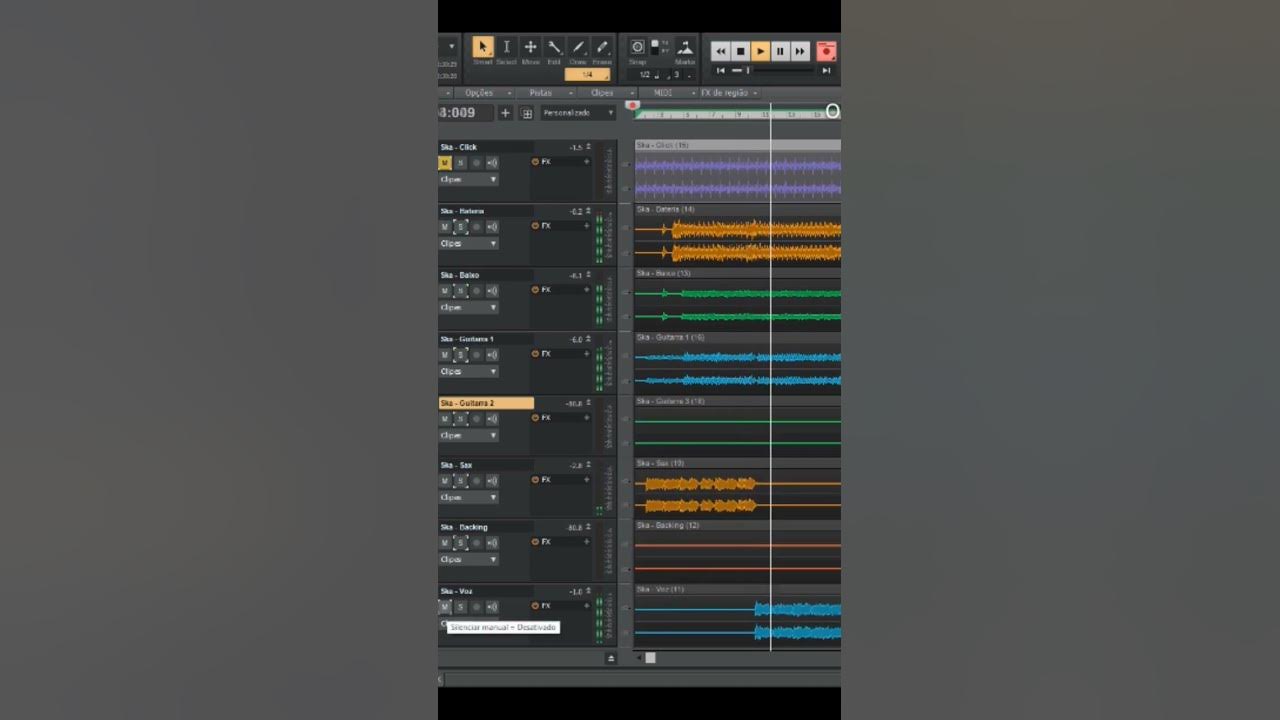Image resolution: width=1280 pixels, height=720 pixels.
Task: Solo the Ska - Click track
Action: point(460,163)
